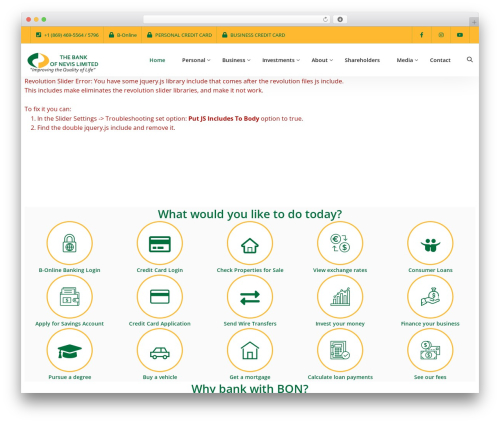
Task: Click the View exchange rates currency icon
Action: 340,243
